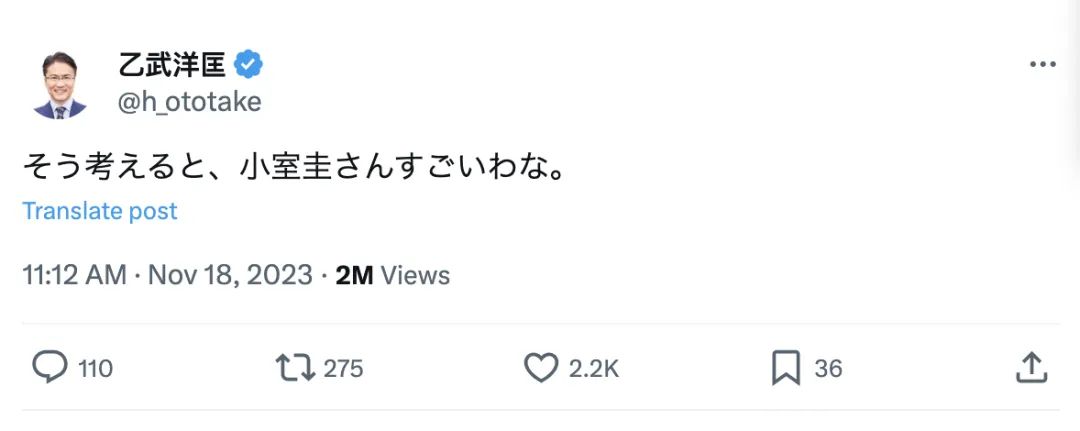The image size is (1080, 431).
Task: Open the @h_ototake handle link
Action: click(x=189, y=102)
